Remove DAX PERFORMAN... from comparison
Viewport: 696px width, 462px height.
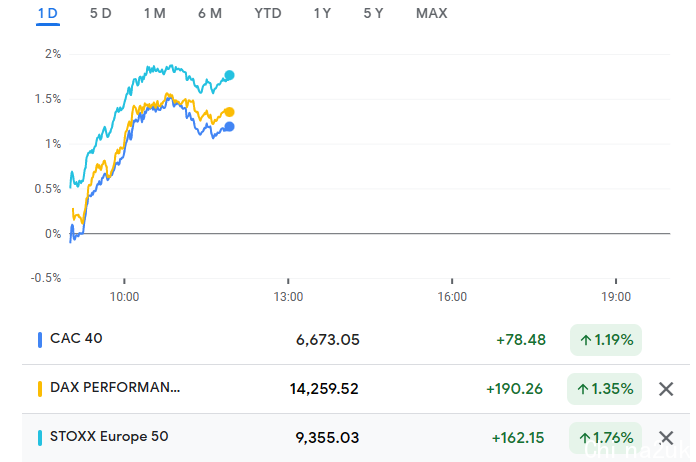[666, 389]
